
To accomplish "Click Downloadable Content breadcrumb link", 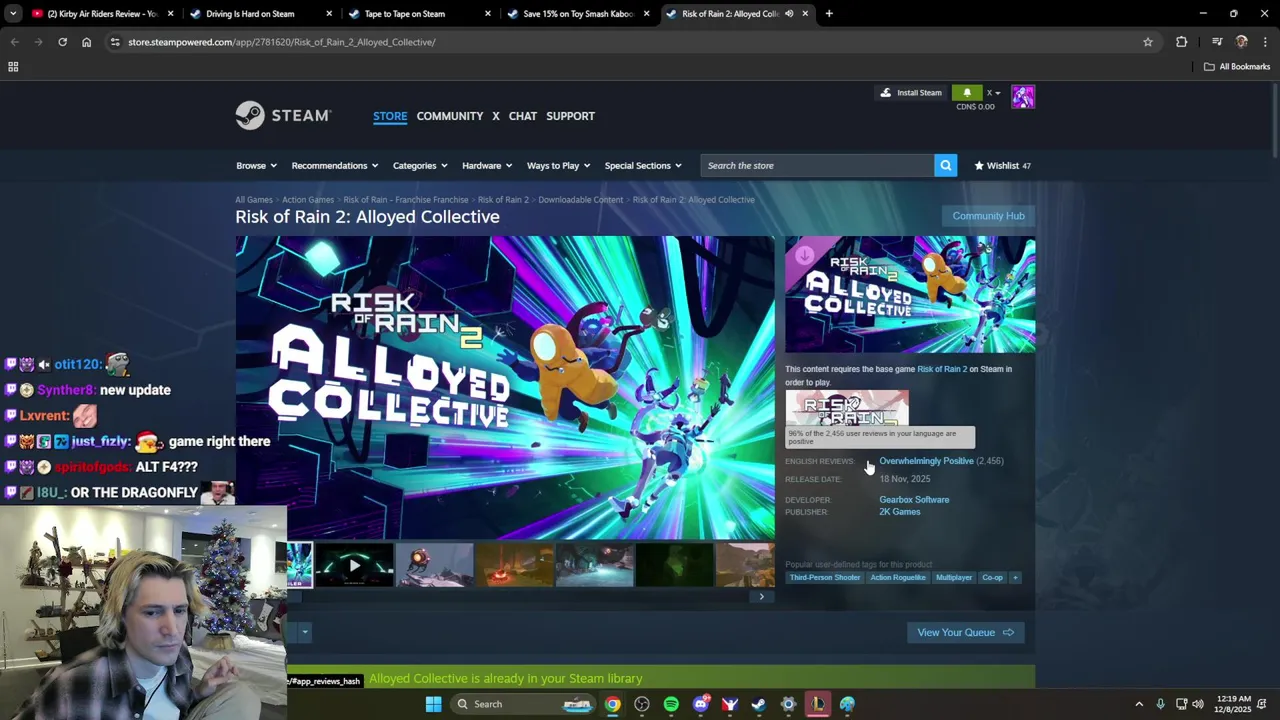I will coord(581,200).
